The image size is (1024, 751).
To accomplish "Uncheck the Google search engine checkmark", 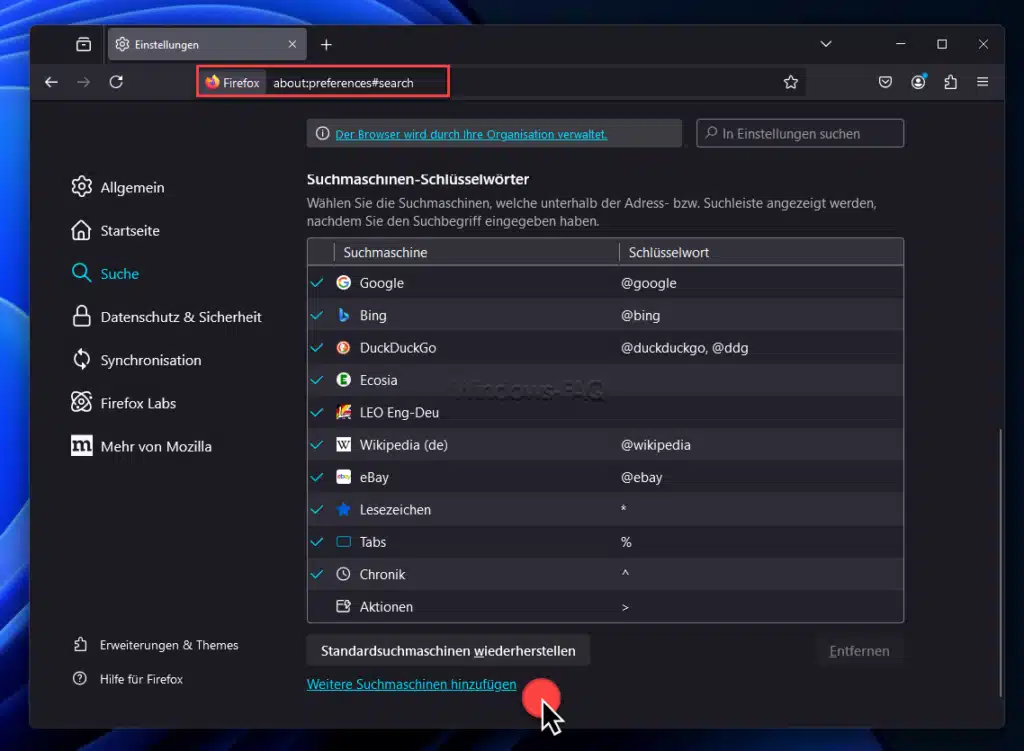I will coord(317,283).
